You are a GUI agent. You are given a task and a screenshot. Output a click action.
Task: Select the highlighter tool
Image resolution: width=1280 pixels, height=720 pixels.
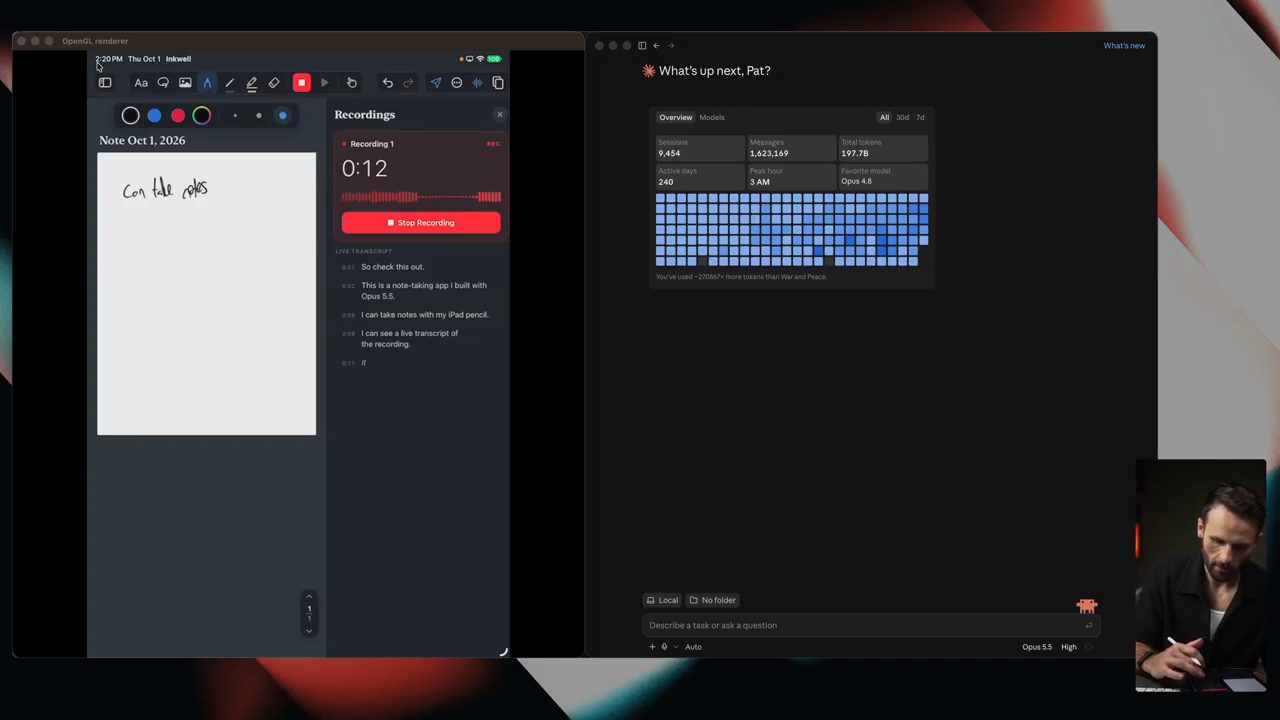[x=252, y=83]
